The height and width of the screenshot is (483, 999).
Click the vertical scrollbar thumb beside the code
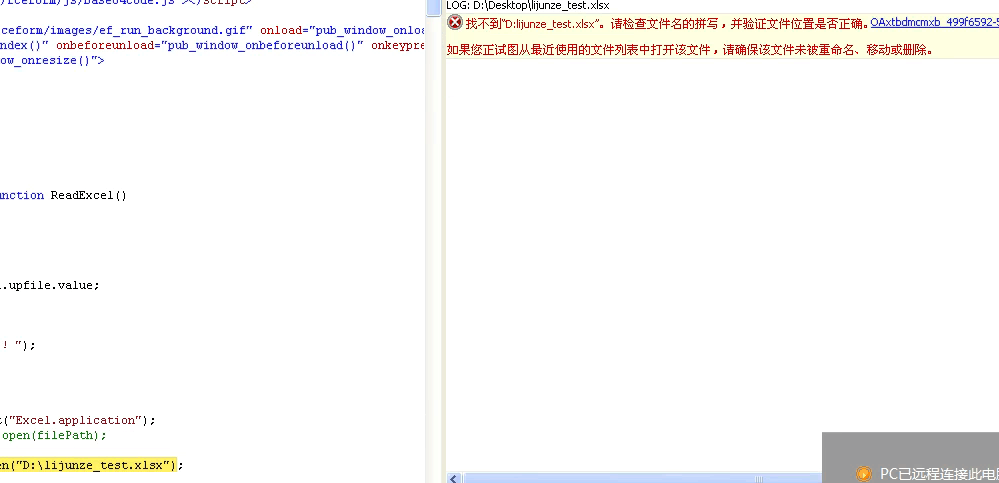click(434, 7)
